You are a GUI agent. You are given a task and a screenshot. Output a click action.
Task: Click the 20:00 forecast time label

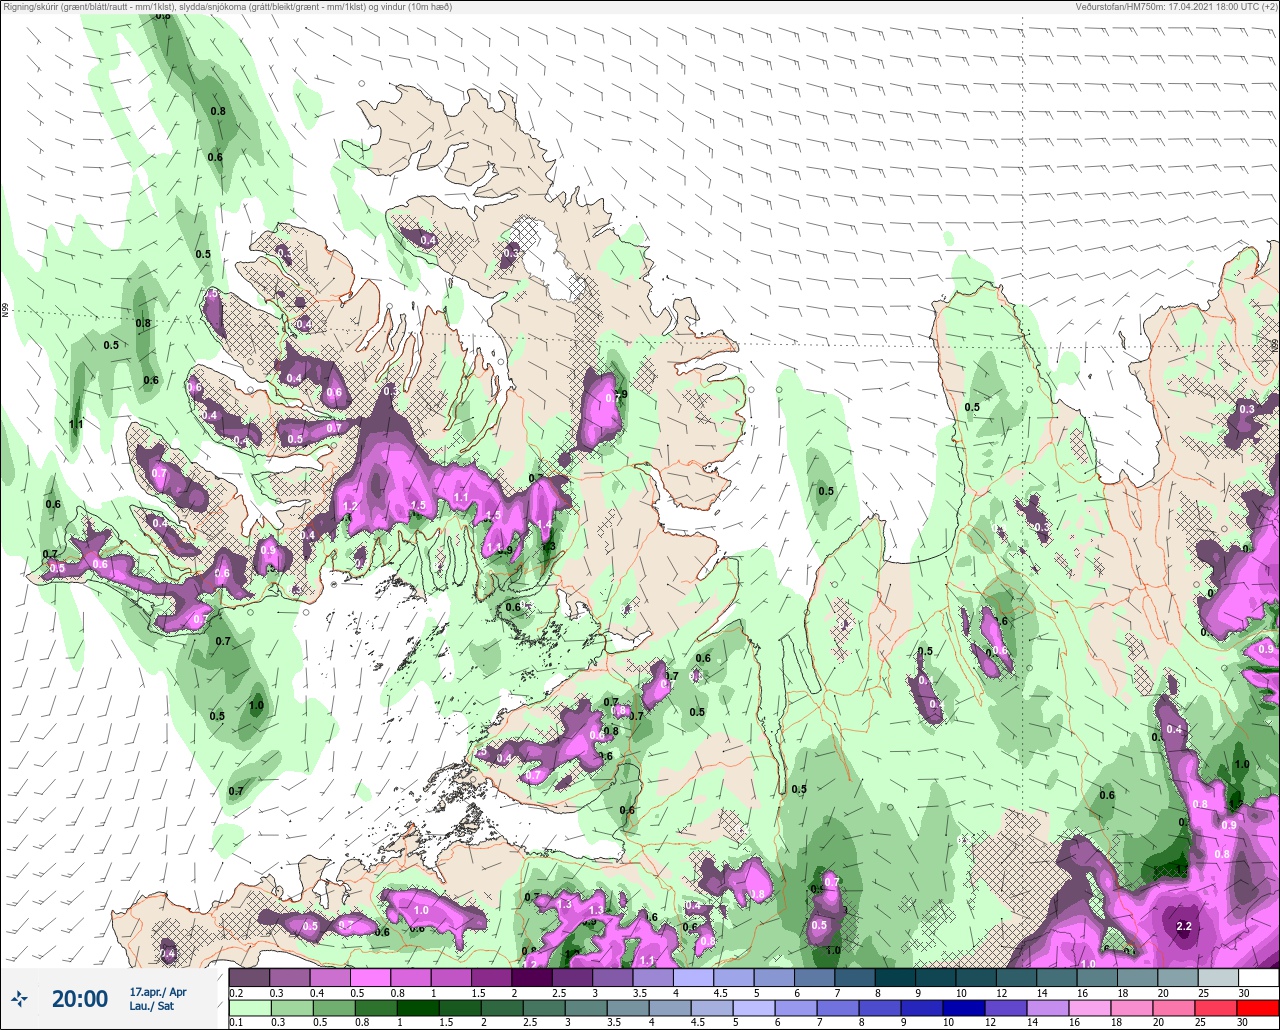click(80, 998)
